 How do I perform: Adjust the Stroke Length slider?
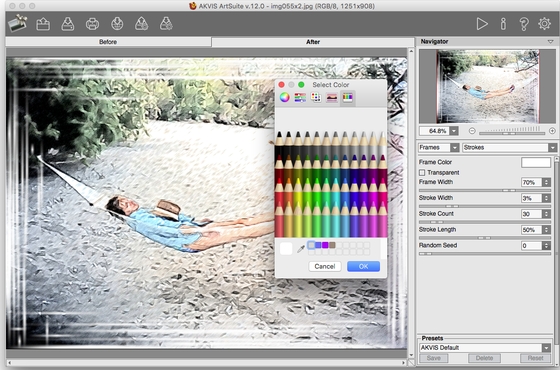(x=485, y=238)
